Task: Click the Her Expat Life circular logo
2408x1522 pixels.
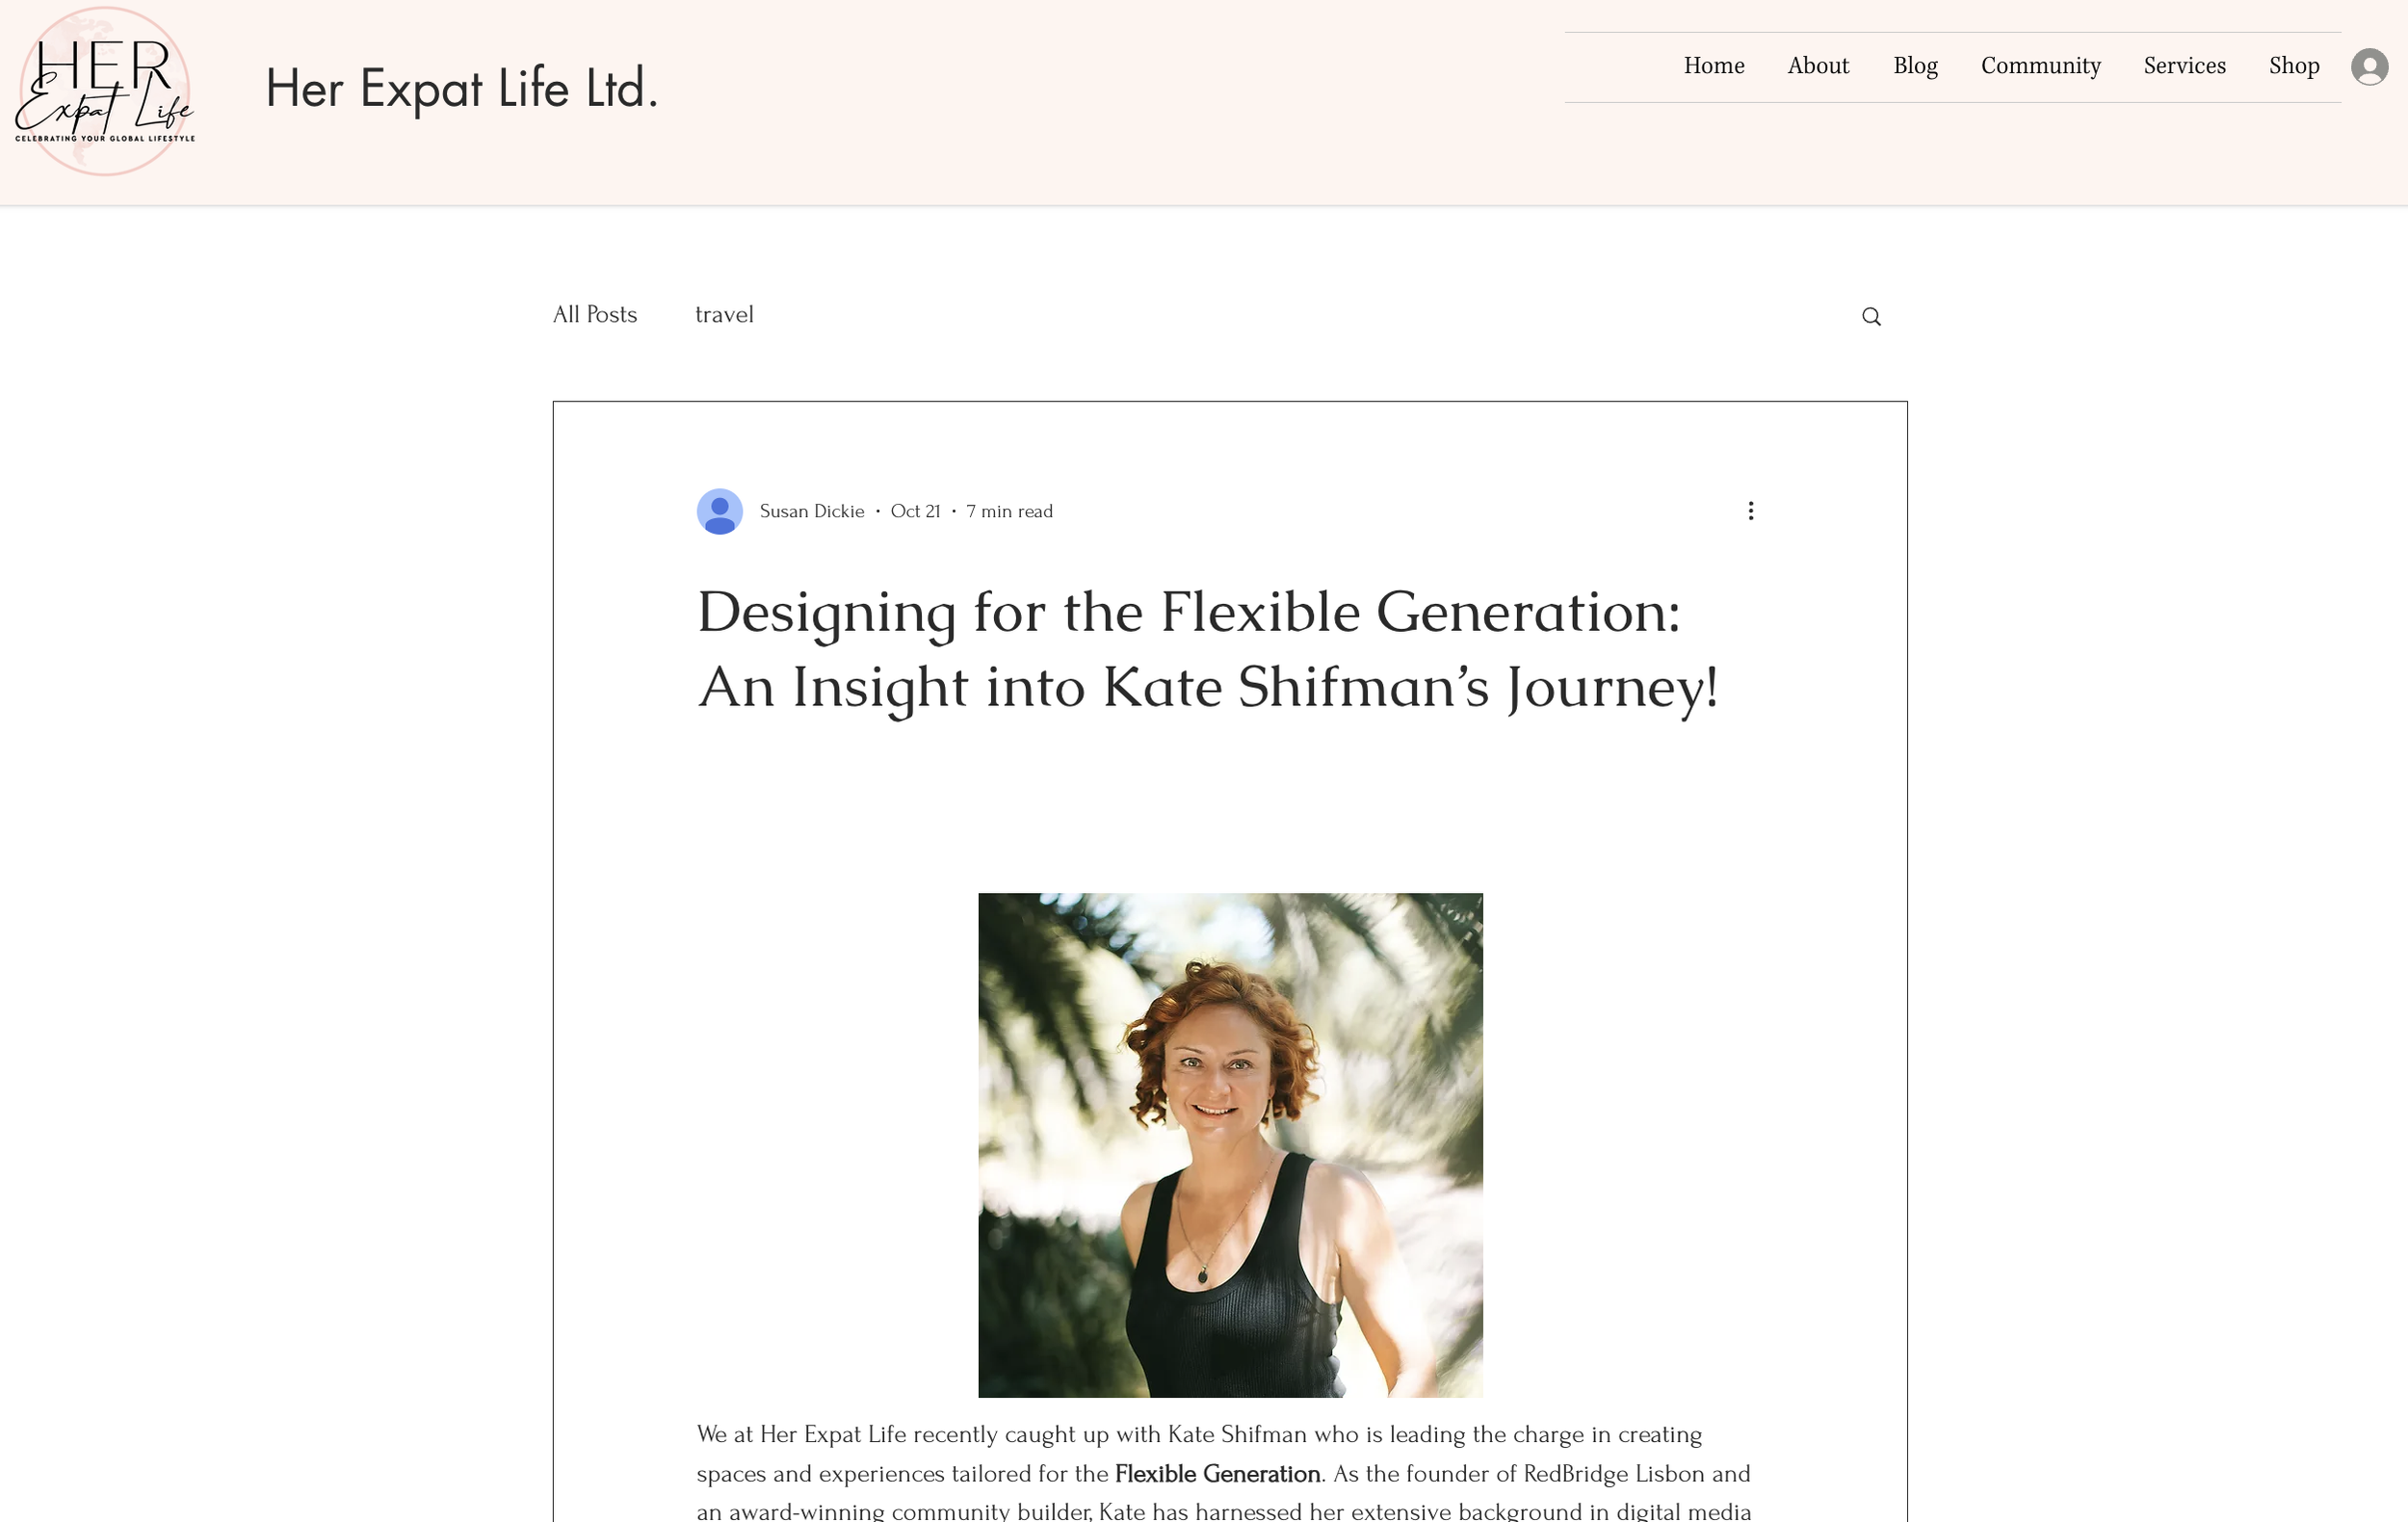Action: tap(105, 91)
